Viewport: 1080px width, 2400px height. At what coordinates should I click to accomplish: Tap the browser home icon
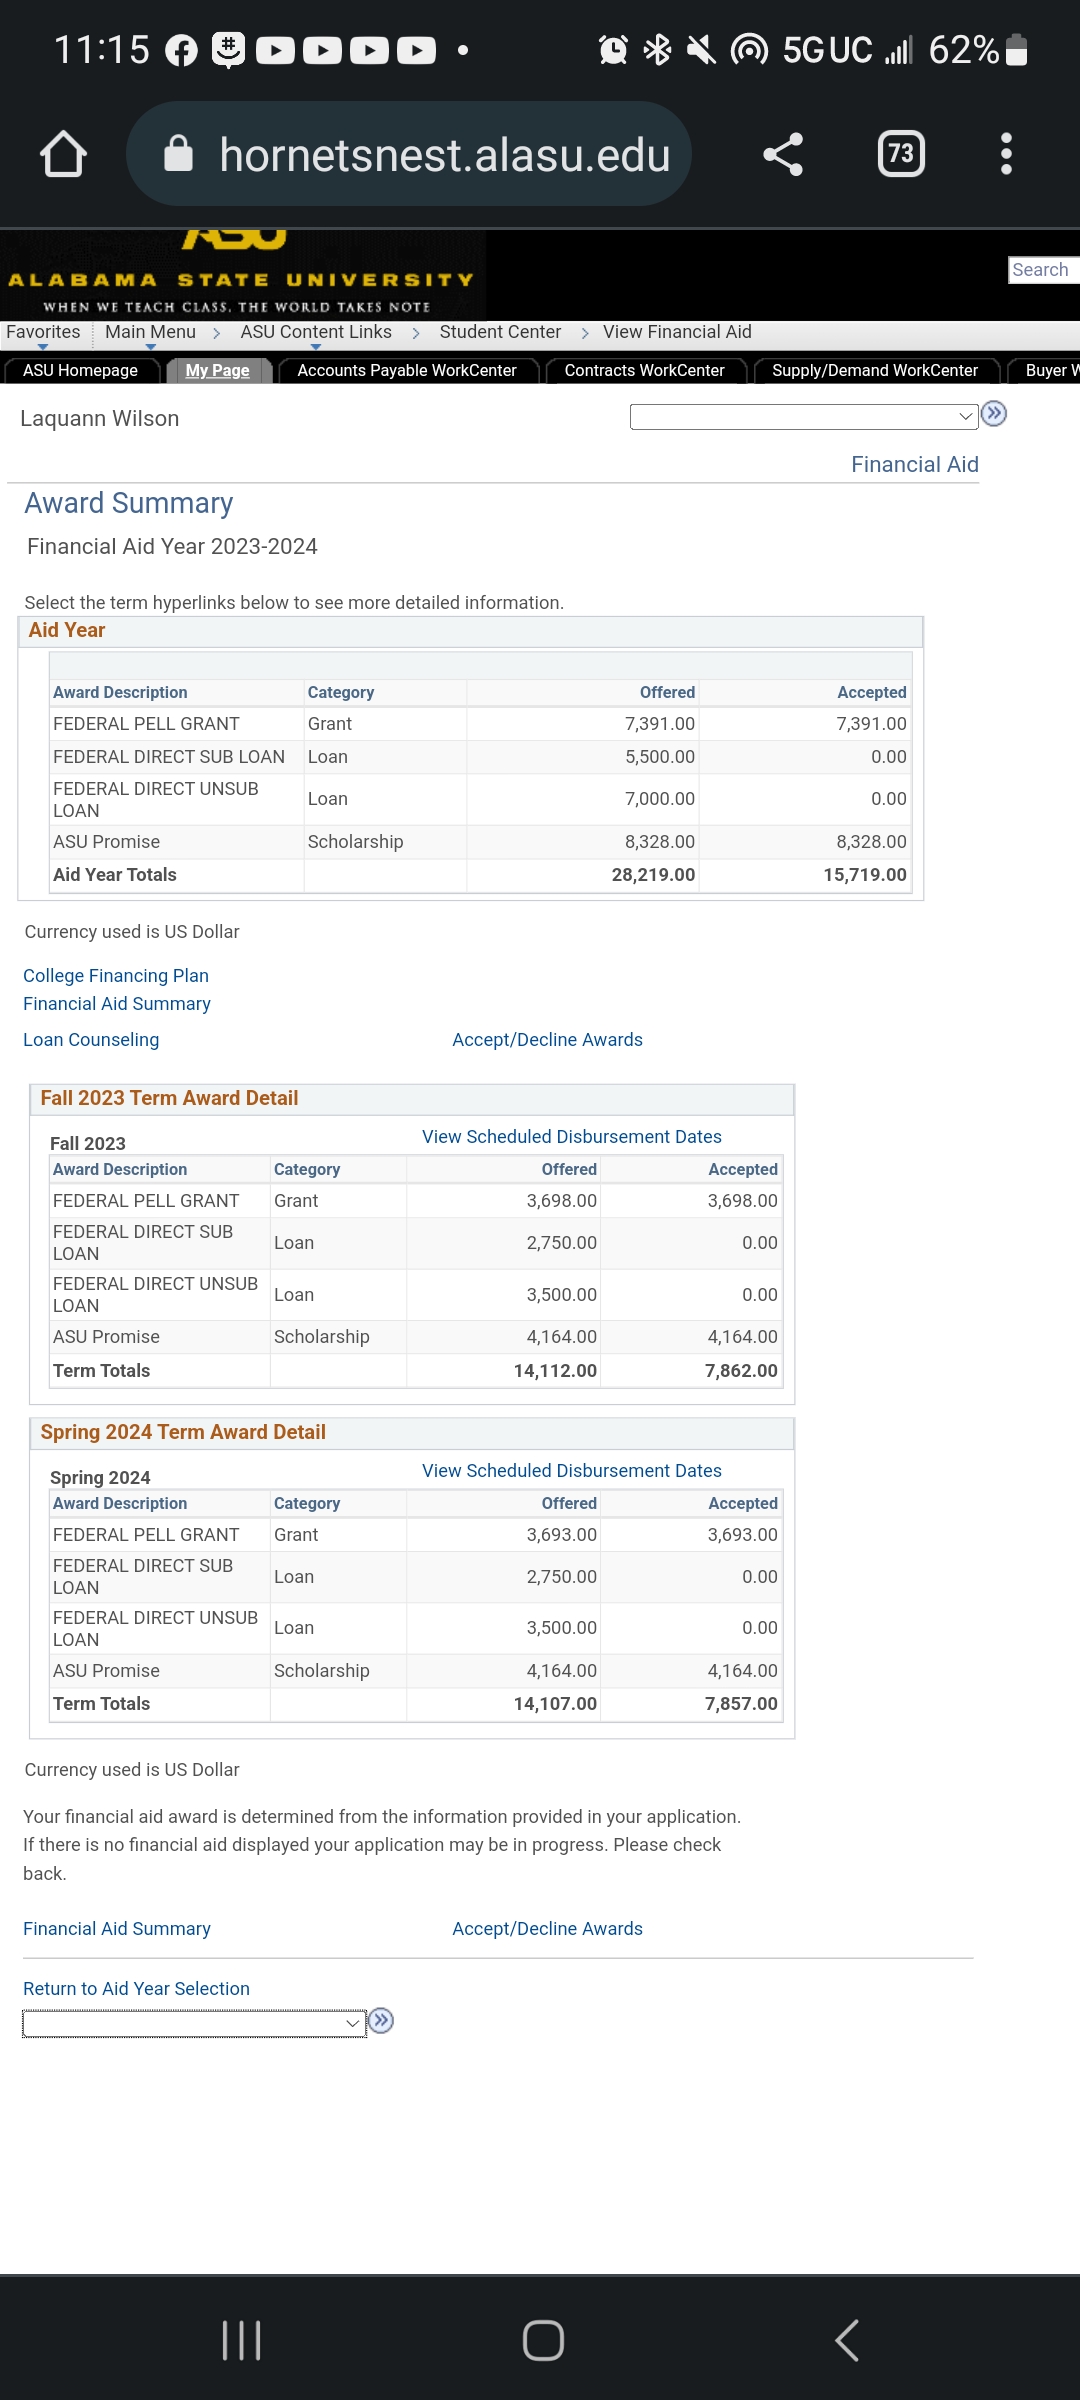click(63, 154)
